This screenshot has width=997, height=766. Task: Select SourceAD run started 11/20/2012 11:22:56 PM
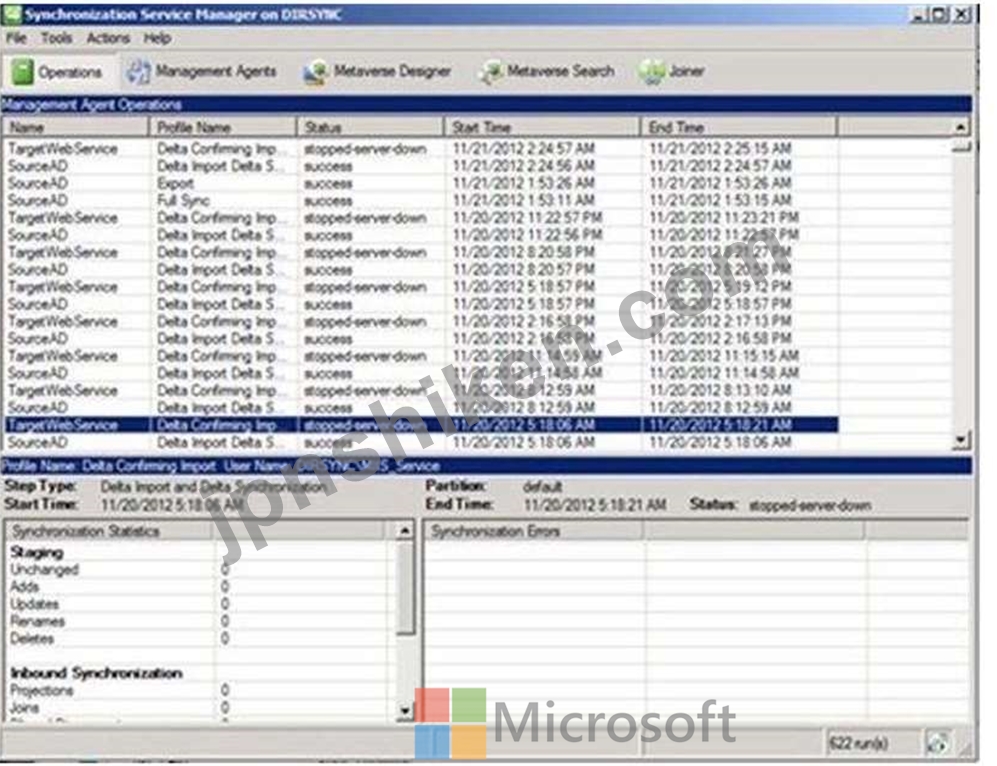[421, 235]
